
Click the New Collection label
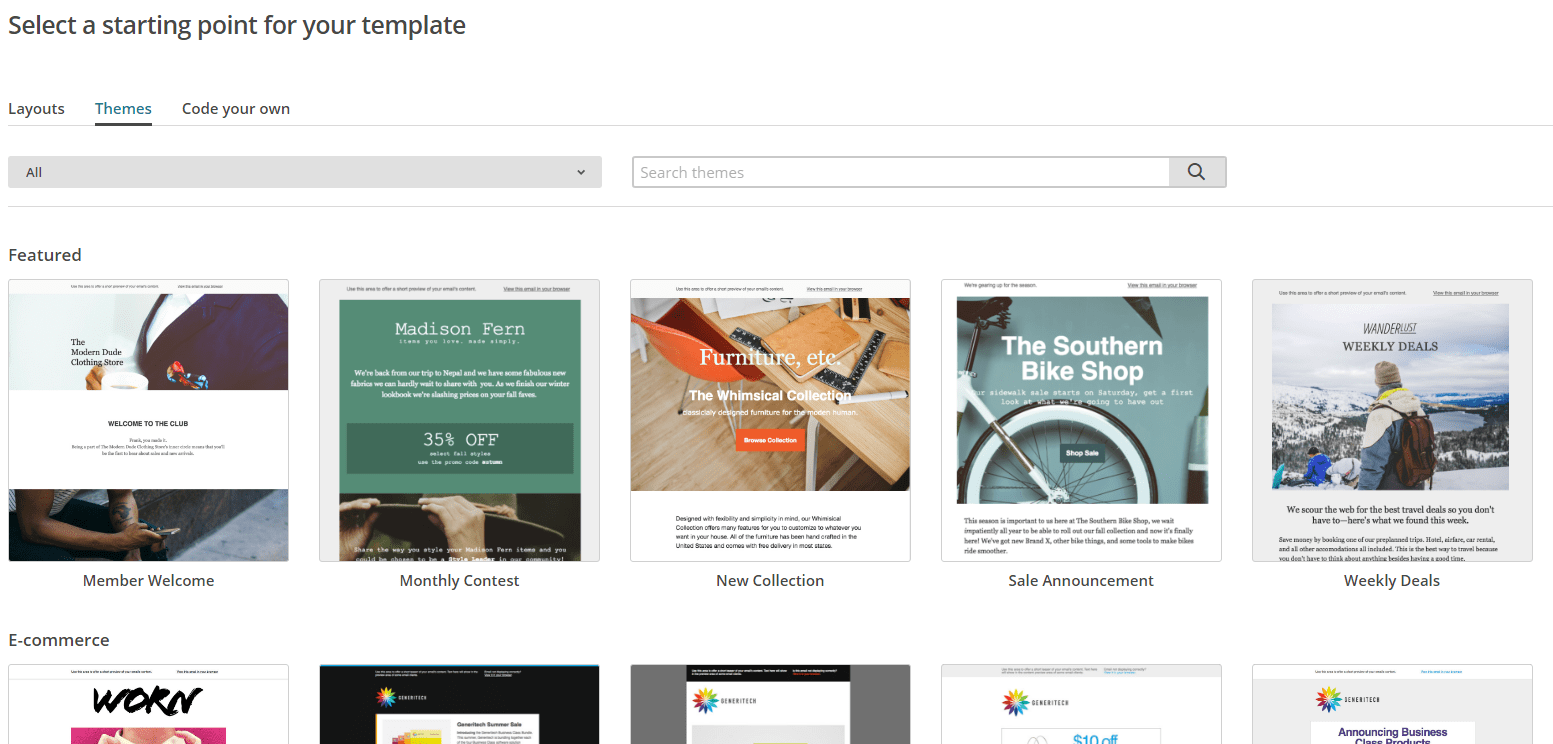click(x=770, y=580)
